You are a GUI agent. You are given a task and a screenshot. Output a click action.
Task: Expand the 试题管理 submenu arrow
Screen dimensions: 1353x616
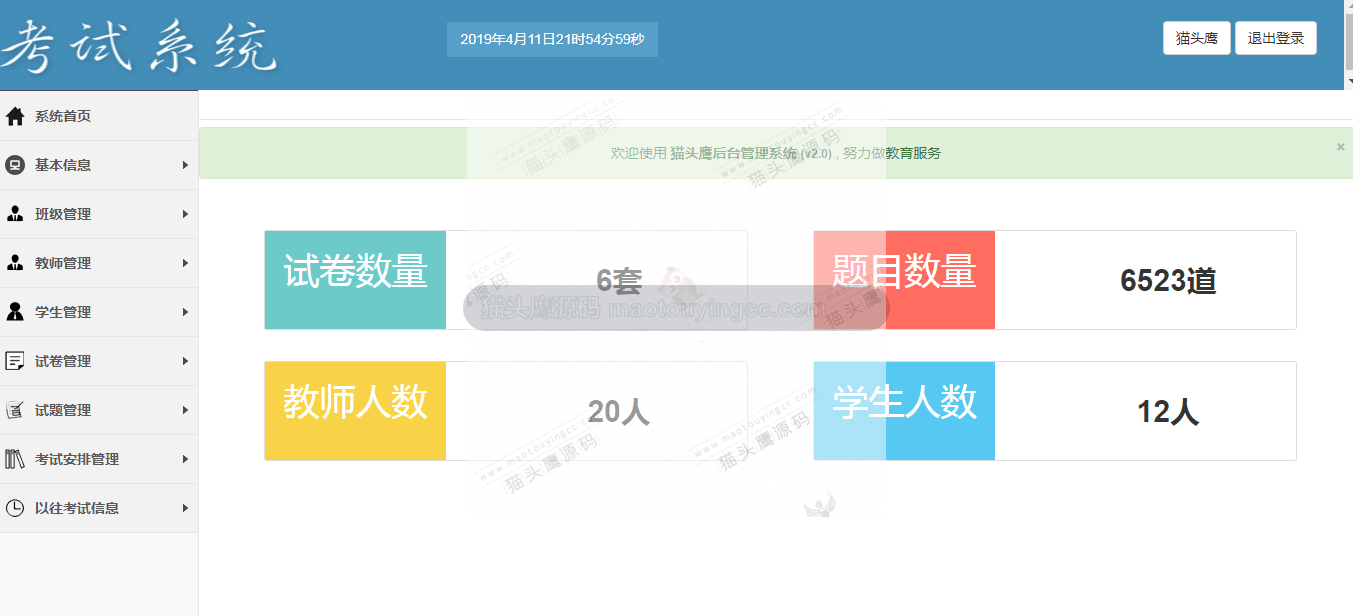click(x=185, y=410)
